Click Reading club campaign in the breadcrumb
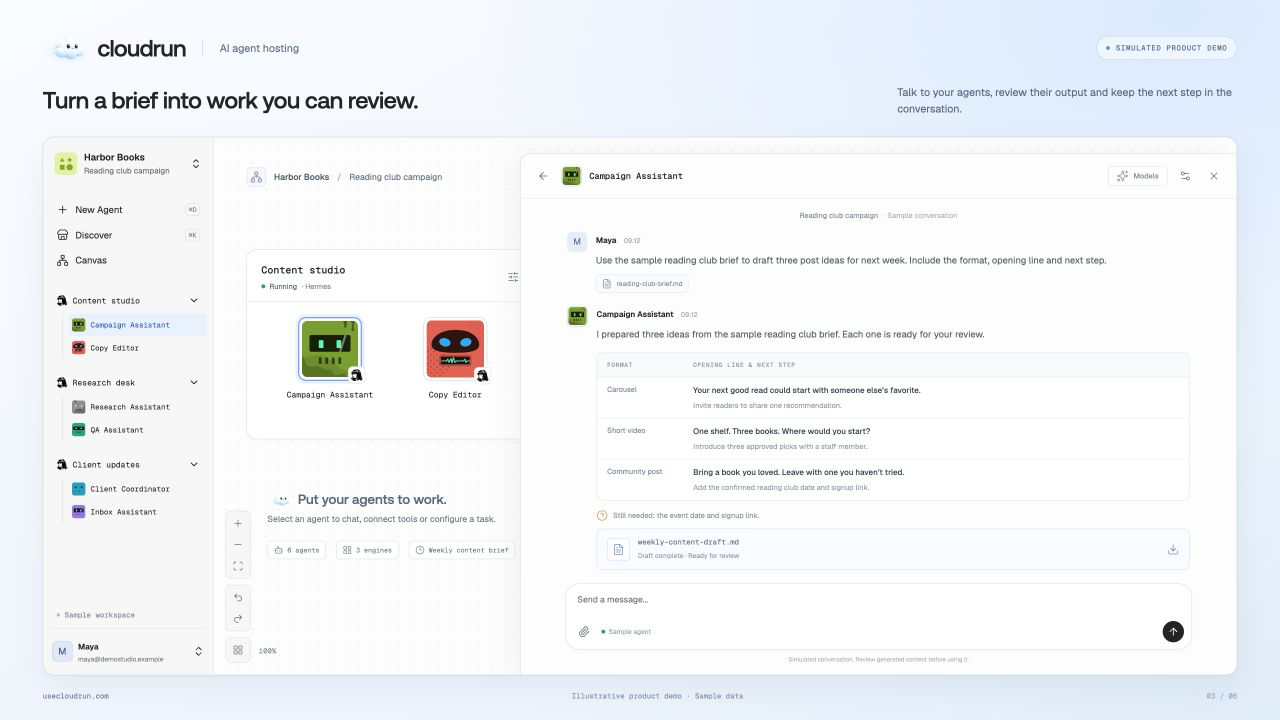This screenshot has height=720, width=1280. point(395,177)
